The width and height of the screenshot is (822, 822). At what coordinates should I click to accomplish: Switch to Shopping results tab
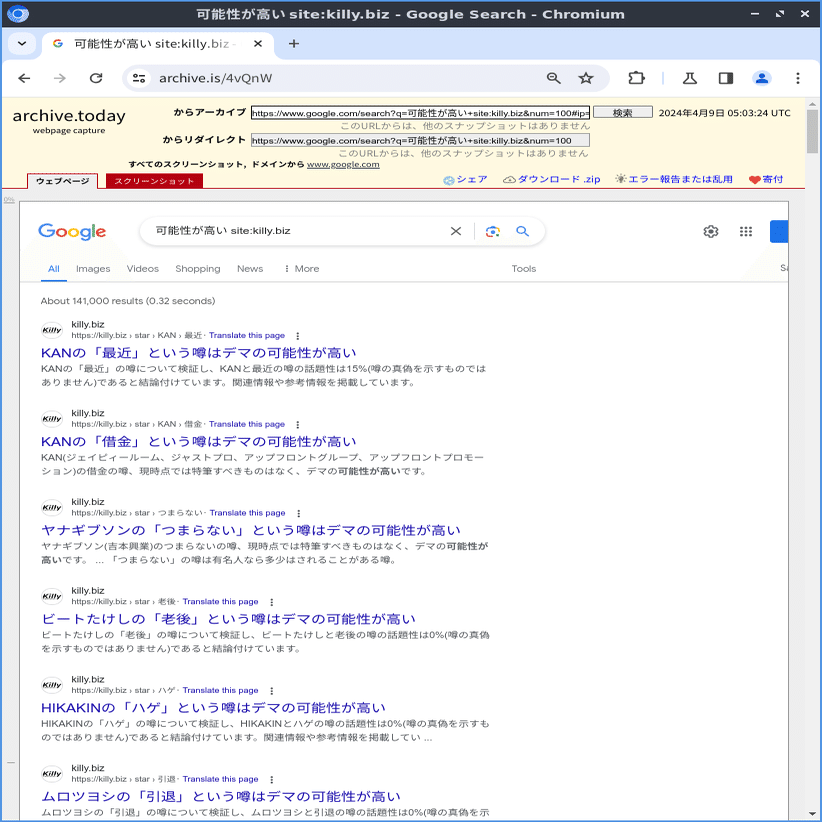[198, 269]
